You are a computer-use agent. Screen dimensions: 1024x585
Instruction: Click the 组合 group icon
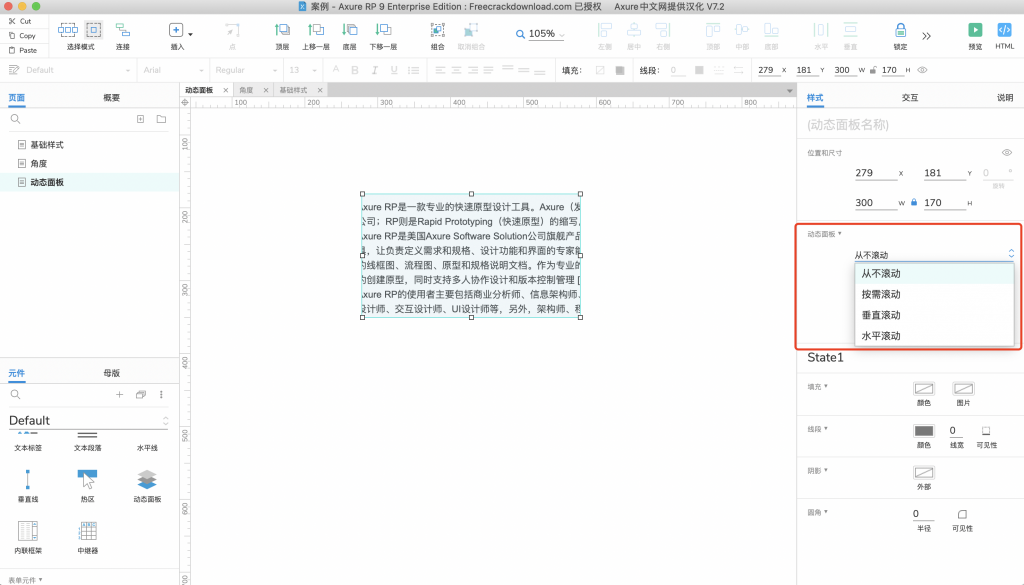(437, 30)
